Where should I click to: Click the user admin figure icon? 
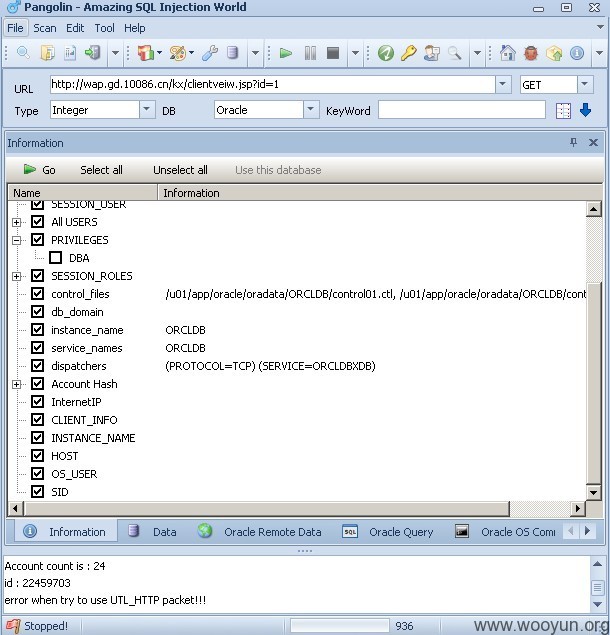pos(432,53)
